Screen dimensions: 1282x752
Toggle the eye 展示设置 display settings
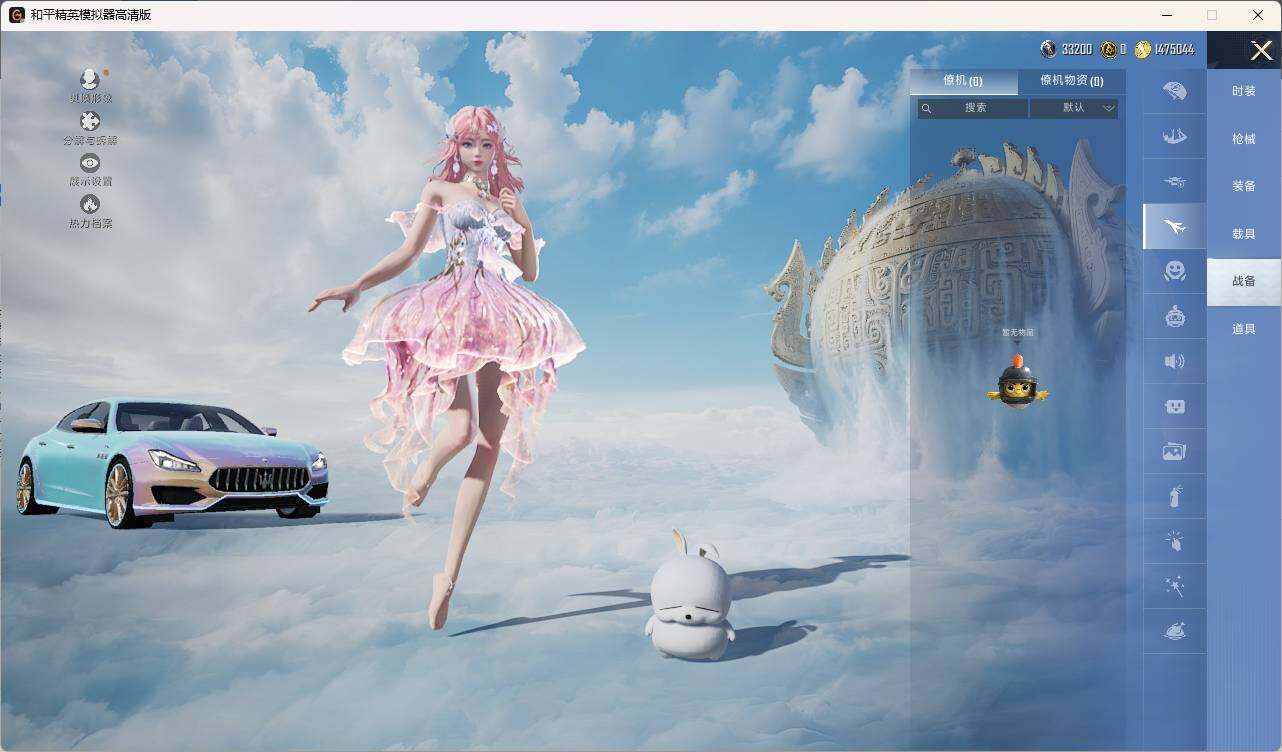90,162
